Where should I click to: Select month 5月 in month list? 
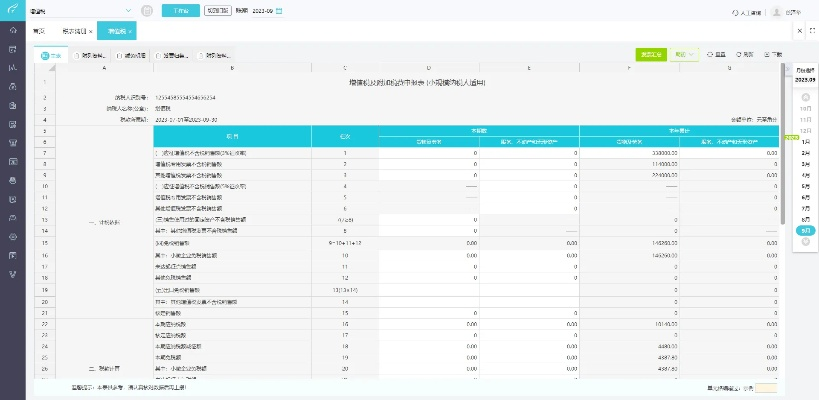tap(805, 186)
